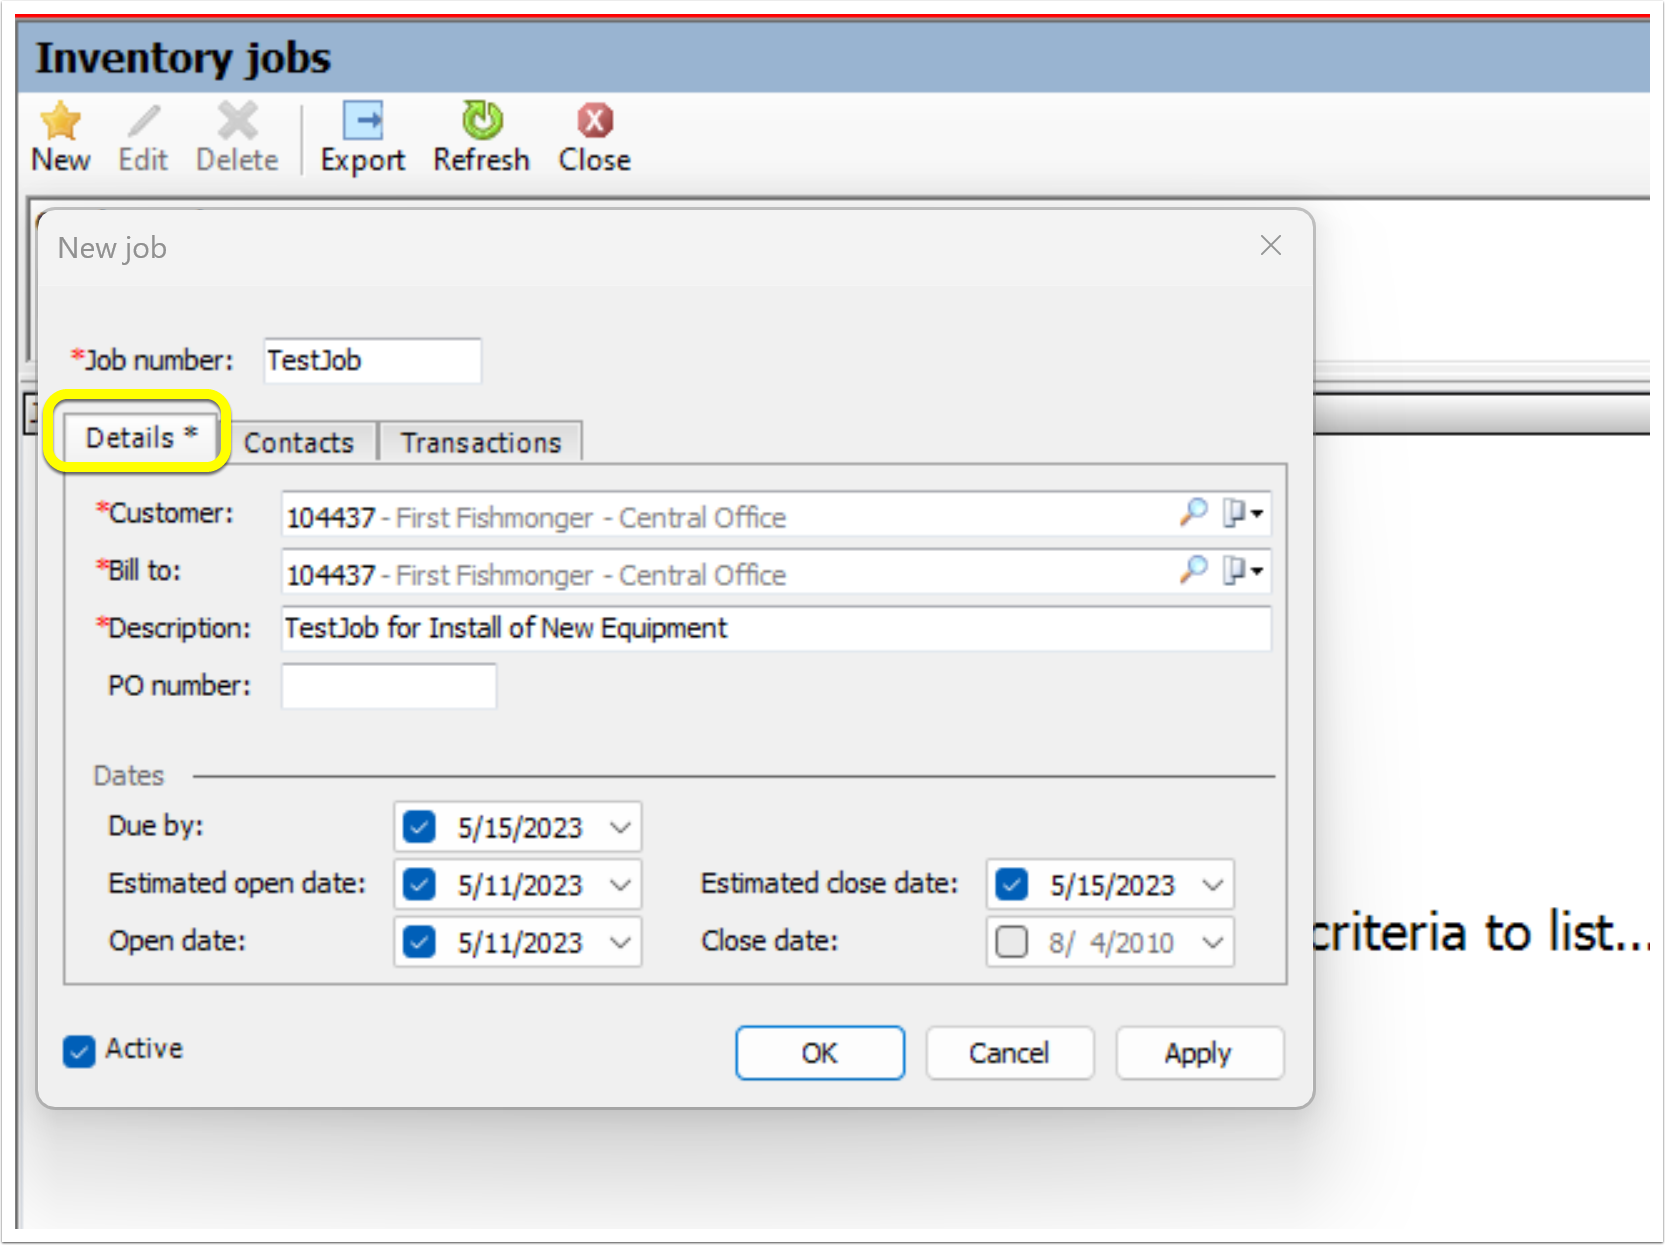This screenshot has width=1665, height=1245.
Task: Click the Description text field
Action: tap(776, 628)
